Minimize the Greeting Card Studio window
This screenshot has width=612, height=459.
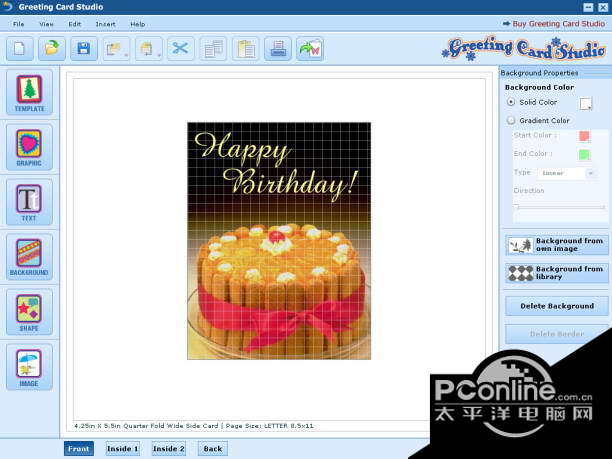click(x=588, y=7)
